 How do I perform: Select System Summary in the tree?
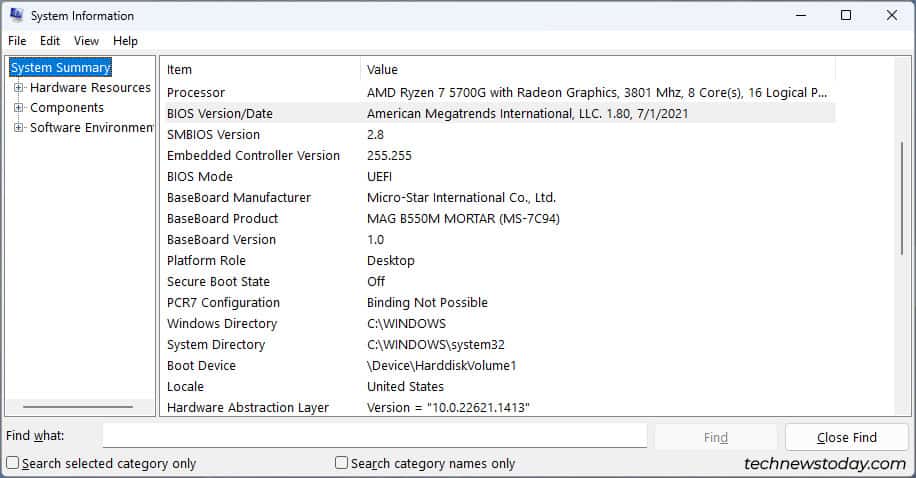[x=60, y=67]
